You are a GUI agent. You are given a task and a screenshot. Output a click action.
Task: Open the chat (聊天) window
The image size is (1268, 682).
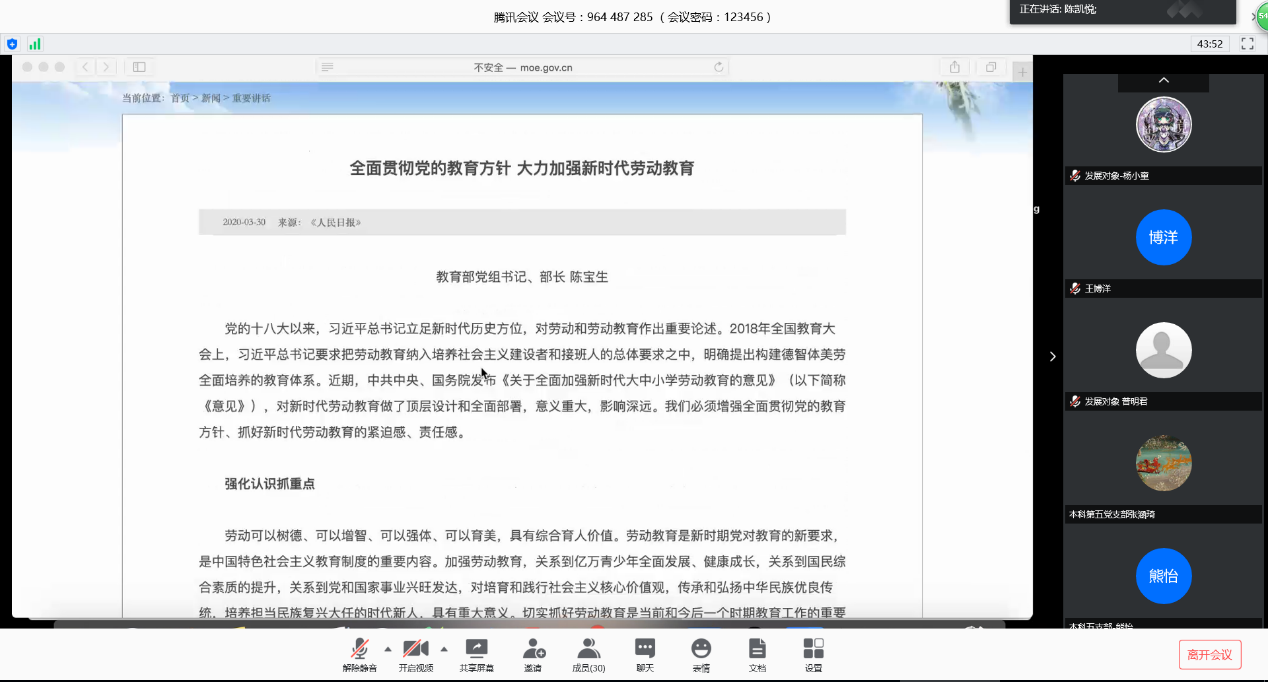645,653
